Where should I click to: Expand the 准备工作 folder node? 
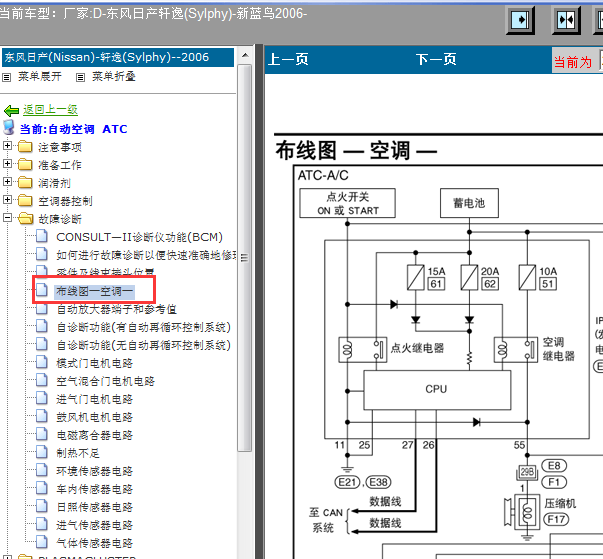7,163
